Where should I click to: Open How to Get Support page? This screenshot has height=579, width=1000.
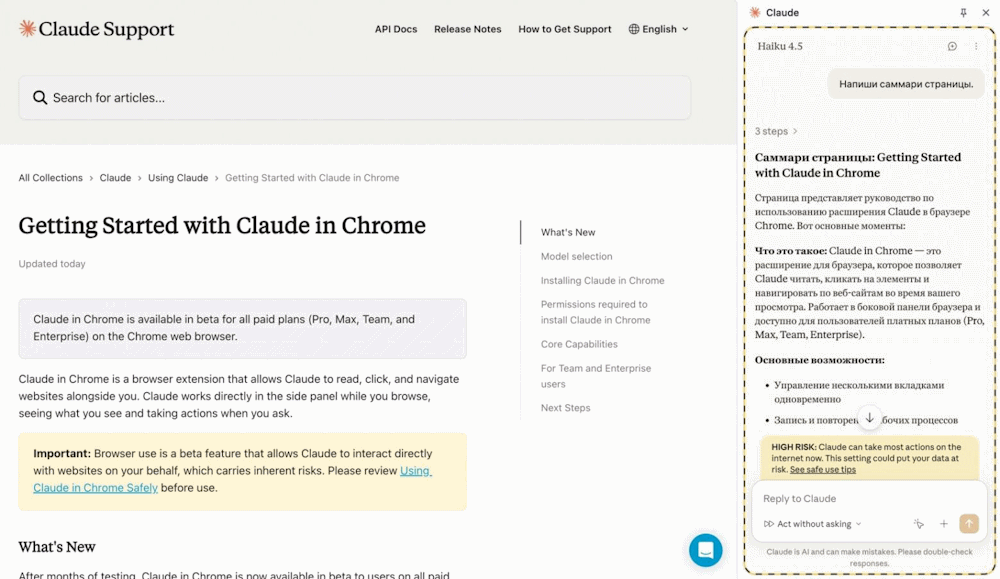coord(564,29)
